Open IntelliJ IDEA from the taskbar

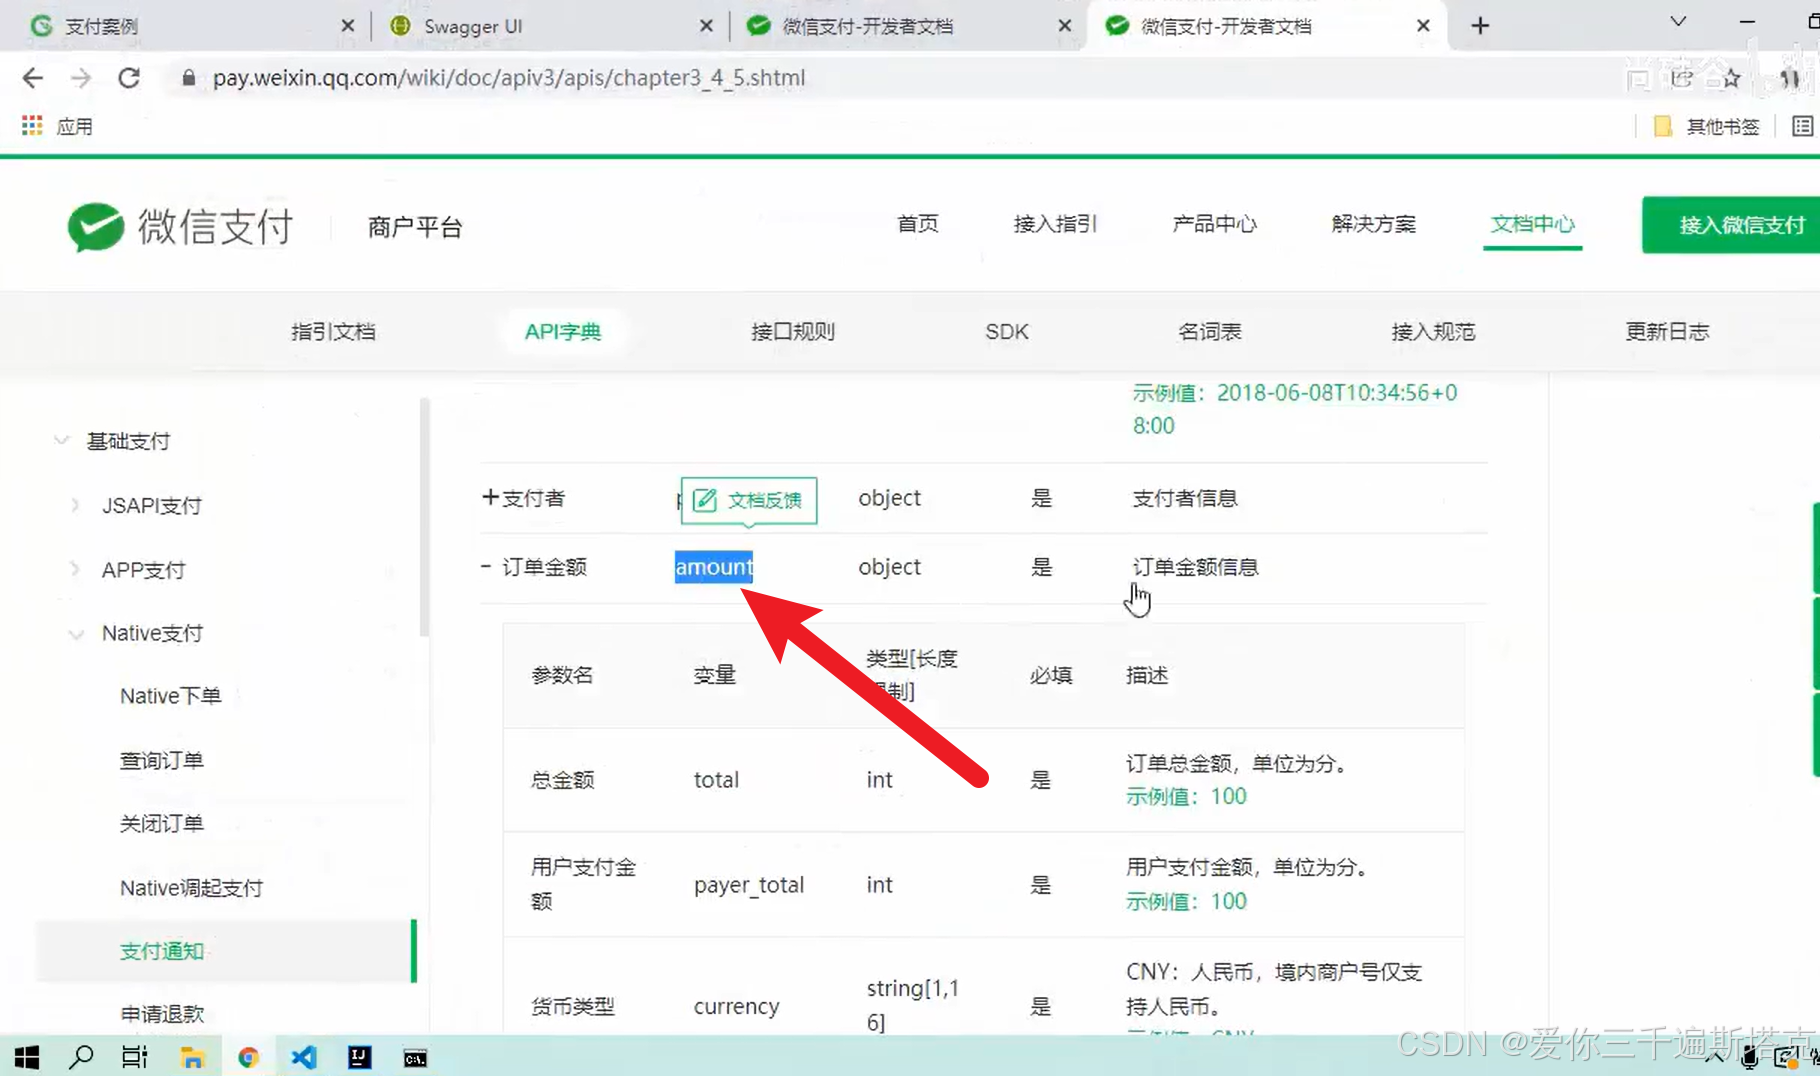[359, 1057]
